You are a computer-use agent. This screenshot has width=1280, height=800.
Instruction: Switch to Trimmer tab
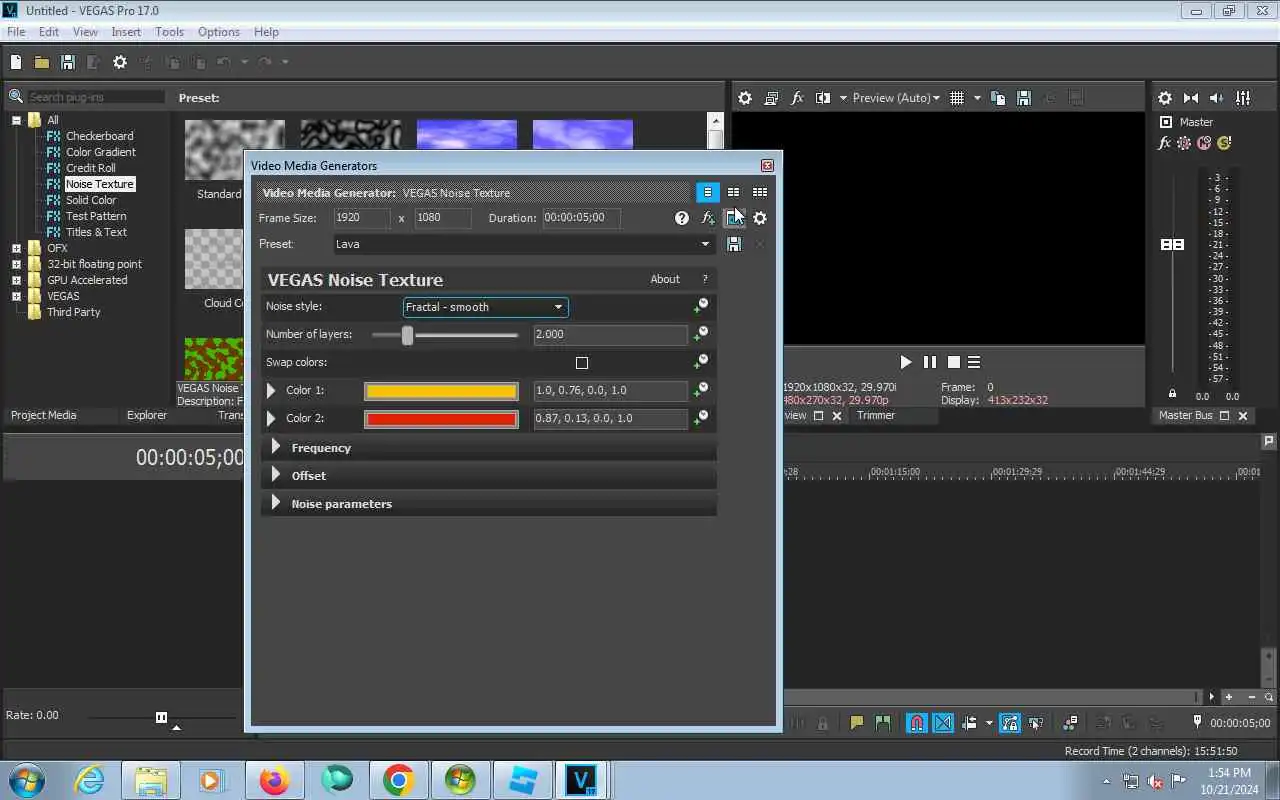pos(876,415)
